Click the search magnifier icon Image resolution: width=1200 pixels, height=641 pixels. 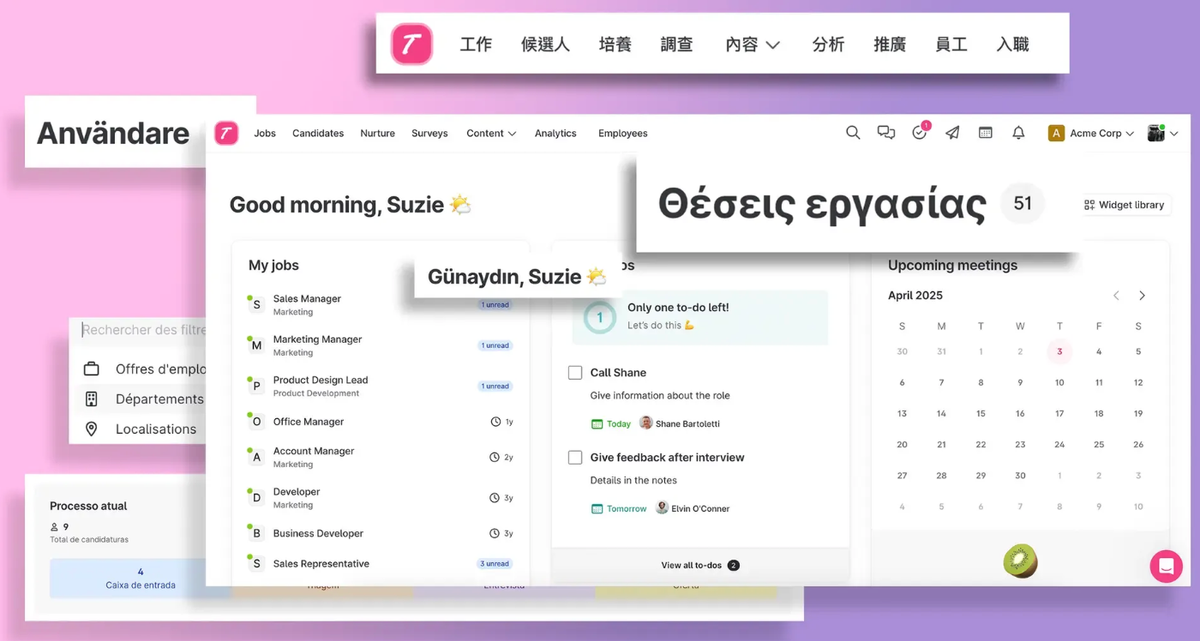coord(853,133)
